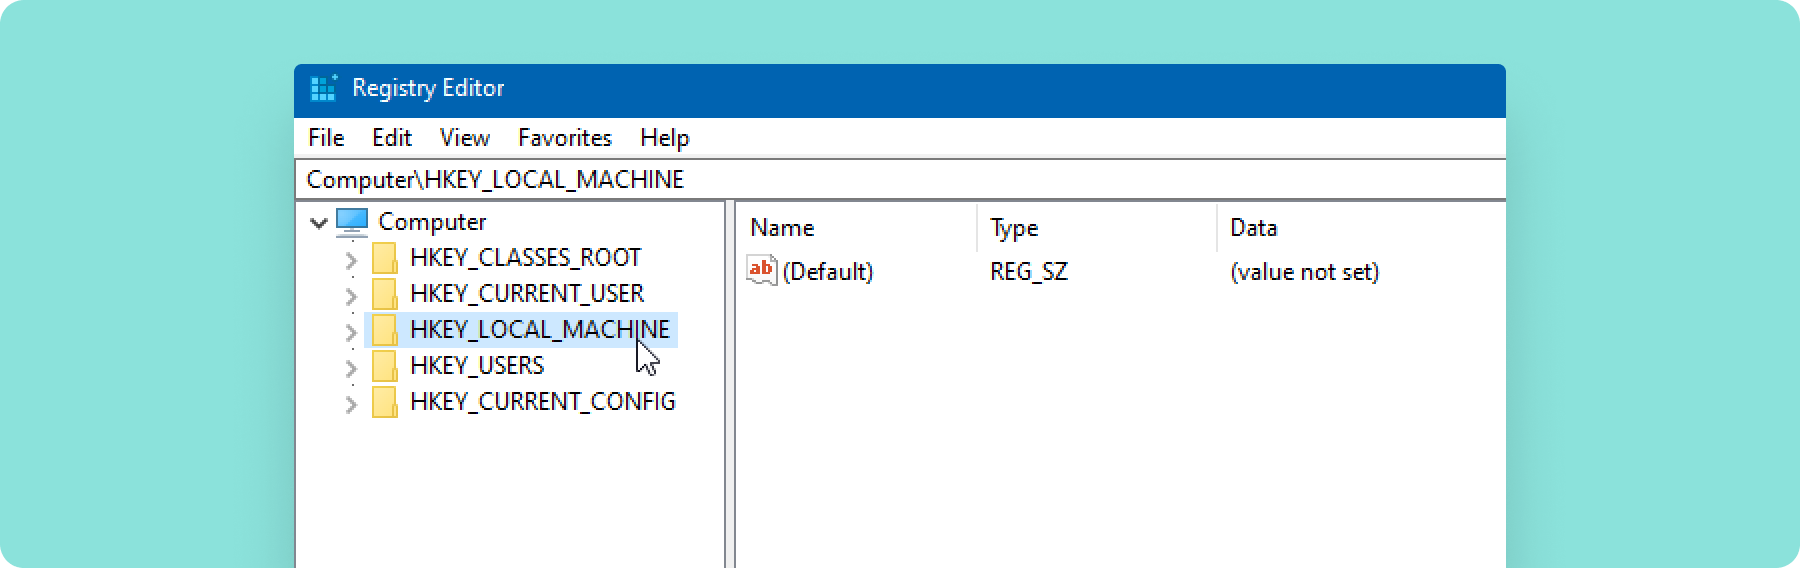Click the REG_SZ type cell
The height and width of the screenshot is (568, 1800).
pos(1029,272)
